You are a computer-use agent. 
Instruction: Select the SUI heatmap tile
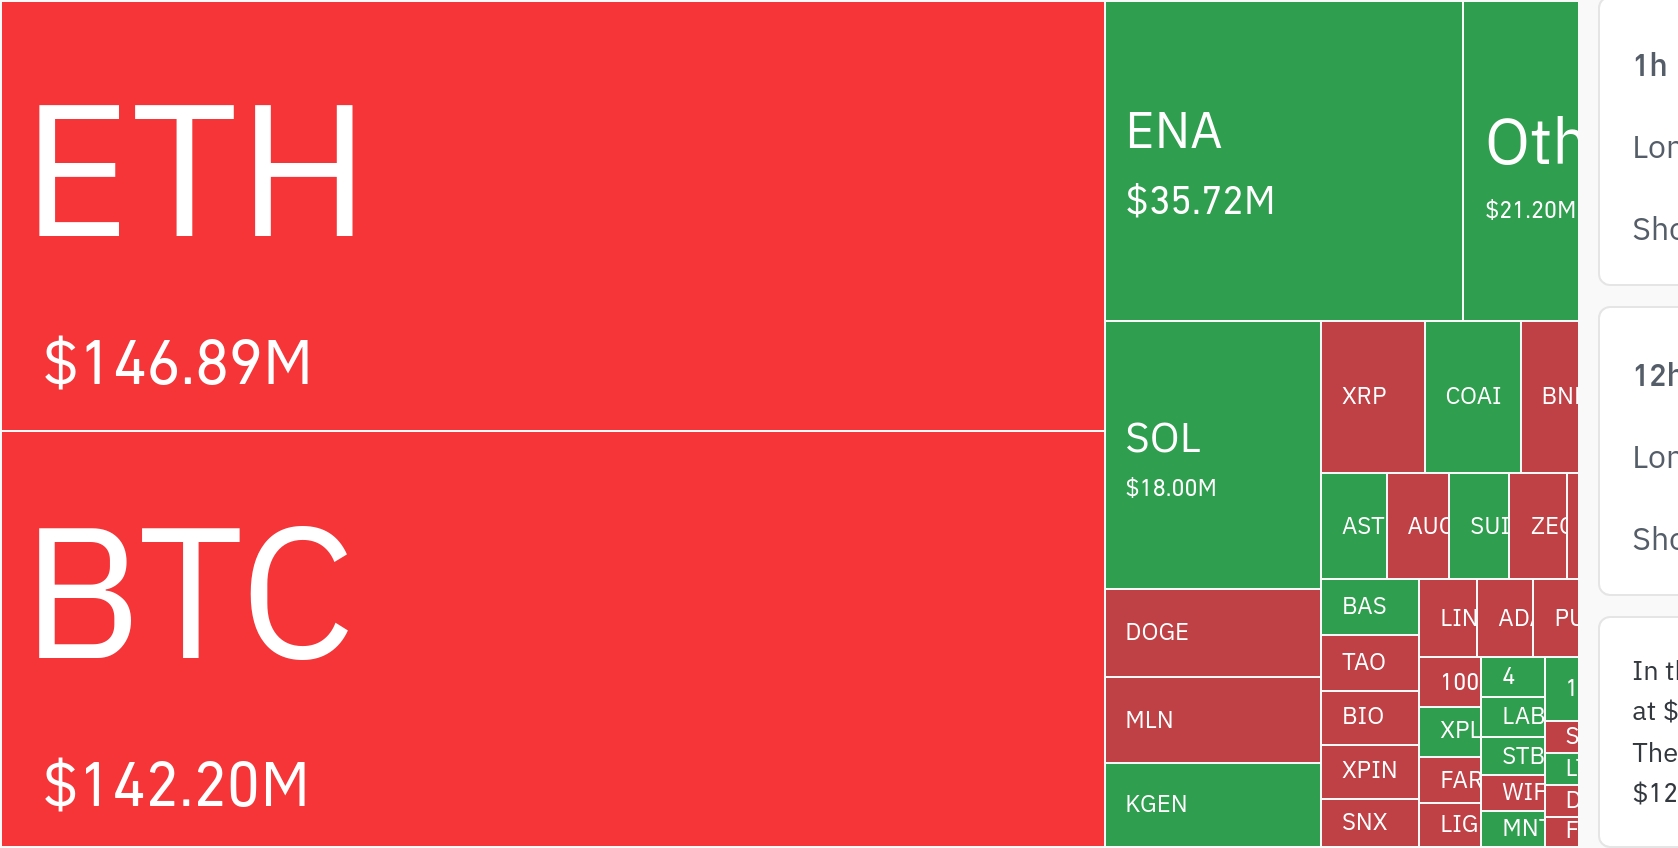pyautogui.click(x=1479, y=526)
